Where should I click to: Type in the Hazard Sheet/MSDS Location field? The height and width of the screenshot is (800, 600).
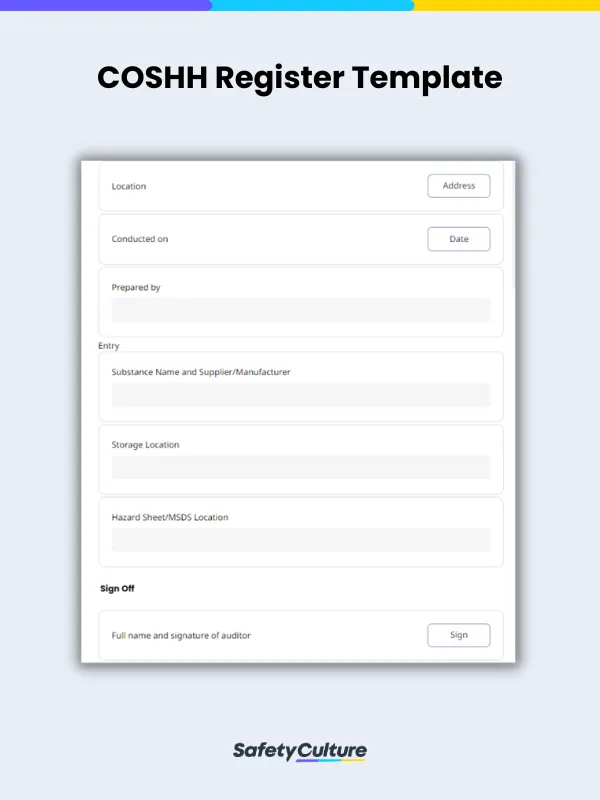(301, 540)
